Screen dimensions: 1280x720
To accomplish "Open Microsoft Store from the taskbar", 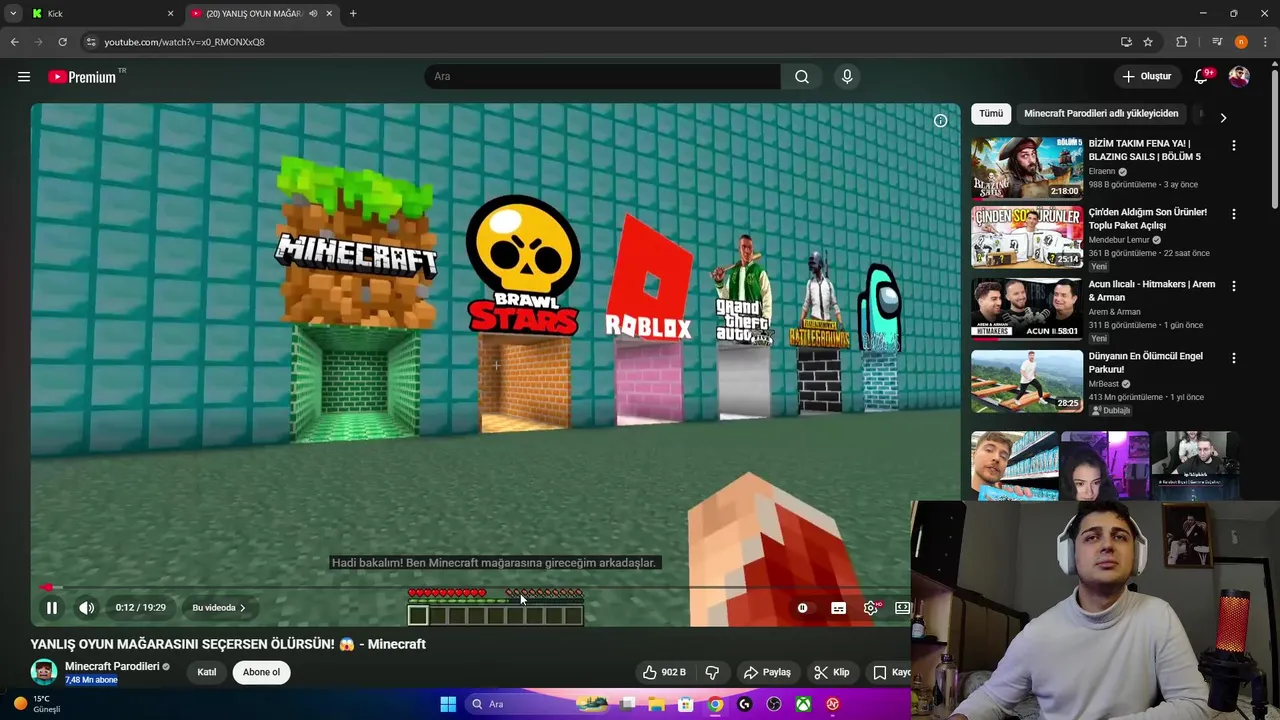I will [686, 704].
